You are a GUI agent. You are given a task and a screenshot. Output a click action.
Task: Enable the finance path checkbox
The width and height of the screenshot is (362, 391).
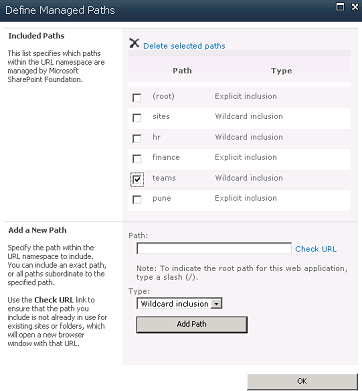coord(137,159)
